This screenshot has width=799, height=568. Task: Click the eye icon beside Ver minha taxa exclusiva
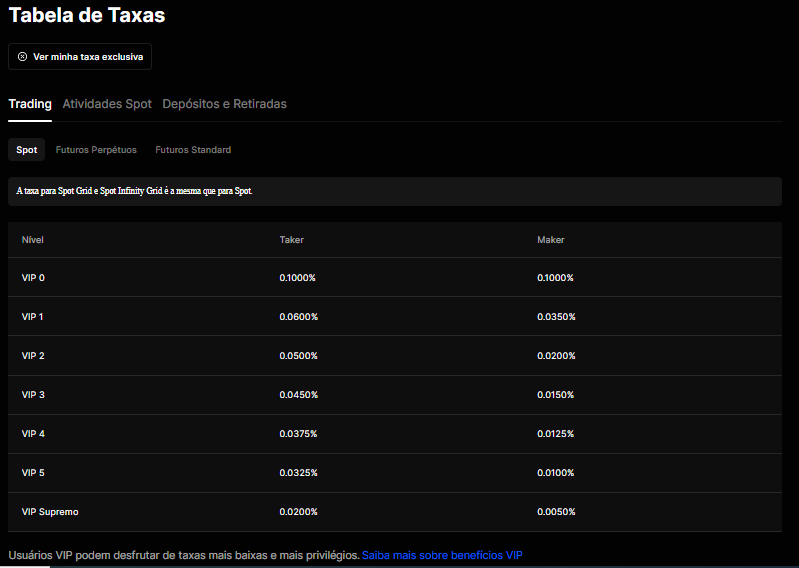(22, 57)
